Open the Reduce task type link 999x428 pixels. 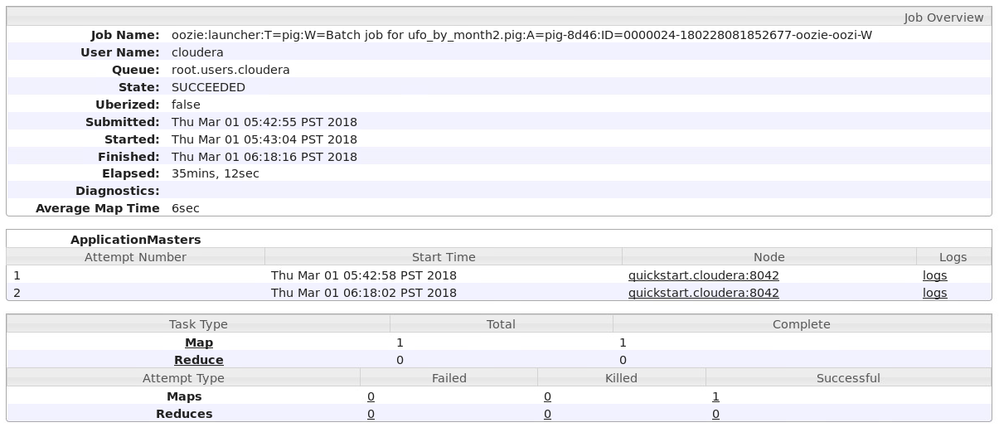[199, 360]
